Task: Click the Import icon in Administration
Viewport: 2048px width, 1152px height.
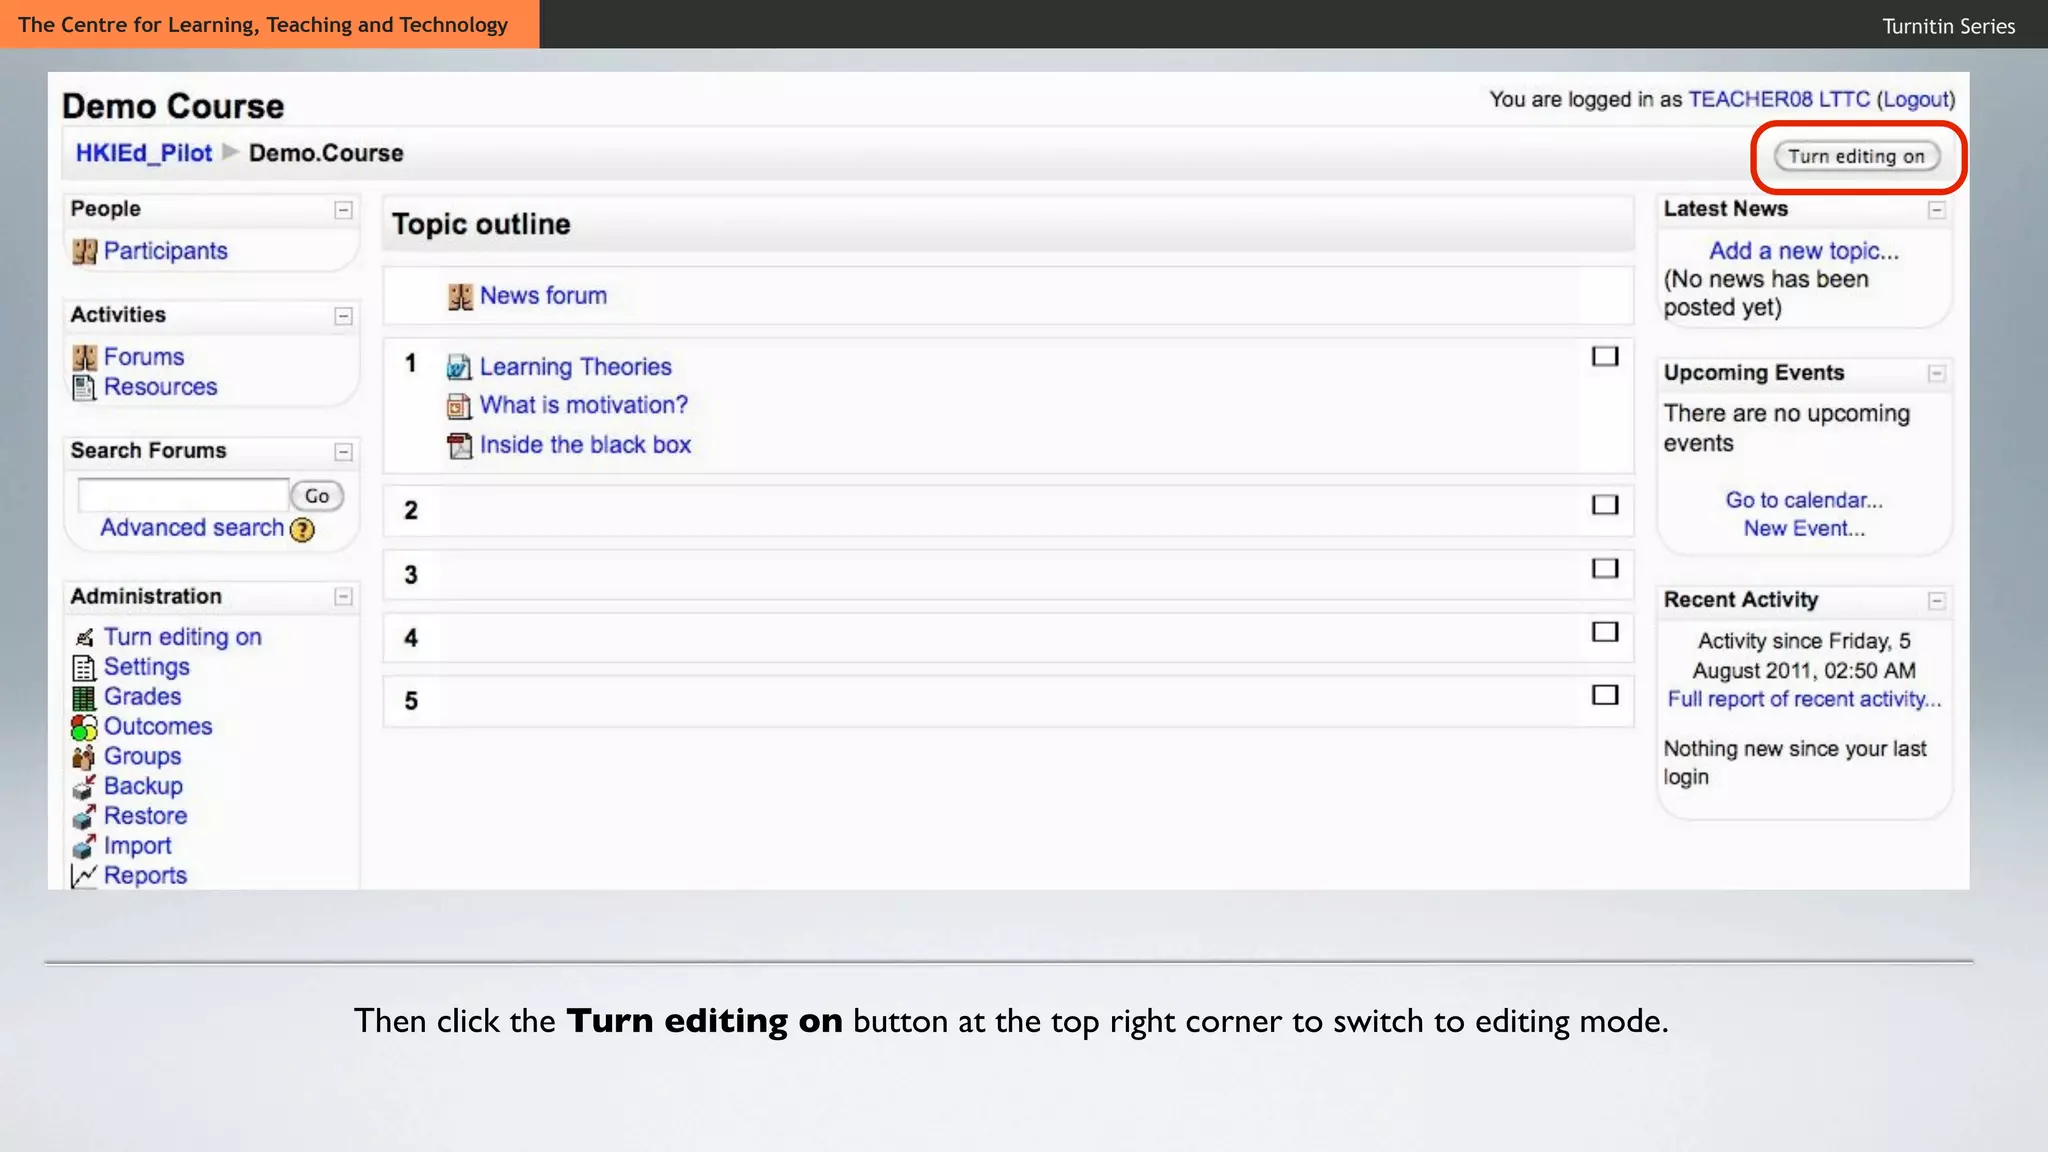Action: (x=84, y=847)
